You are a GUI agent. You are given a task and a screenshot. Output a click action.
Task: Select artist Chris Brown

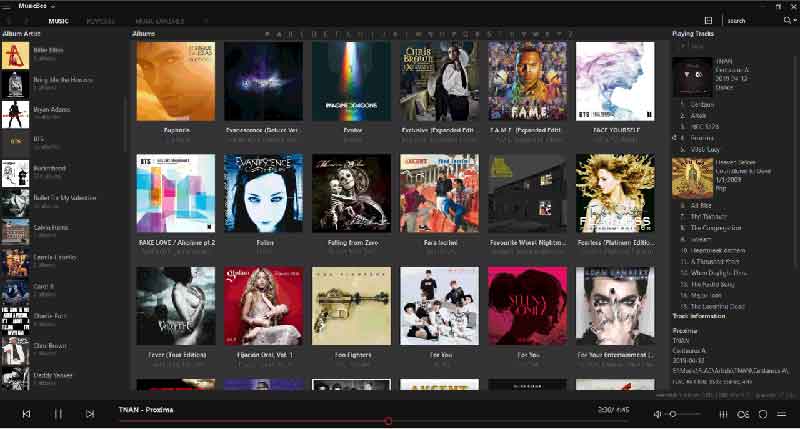coord(61,349)
